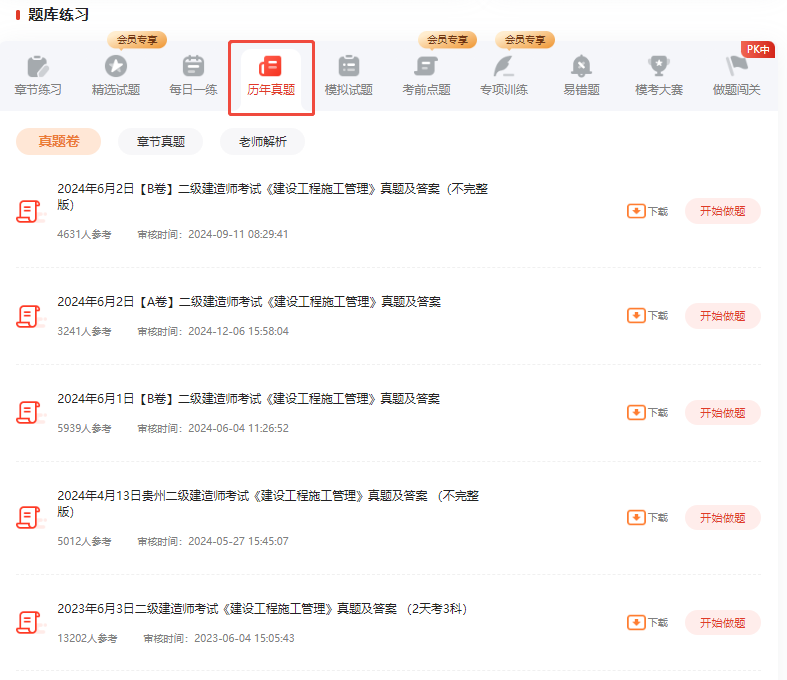The image size is (787, 680).
Task: Click 会员专享 badge above 考前点题
Action: [447, 40]
